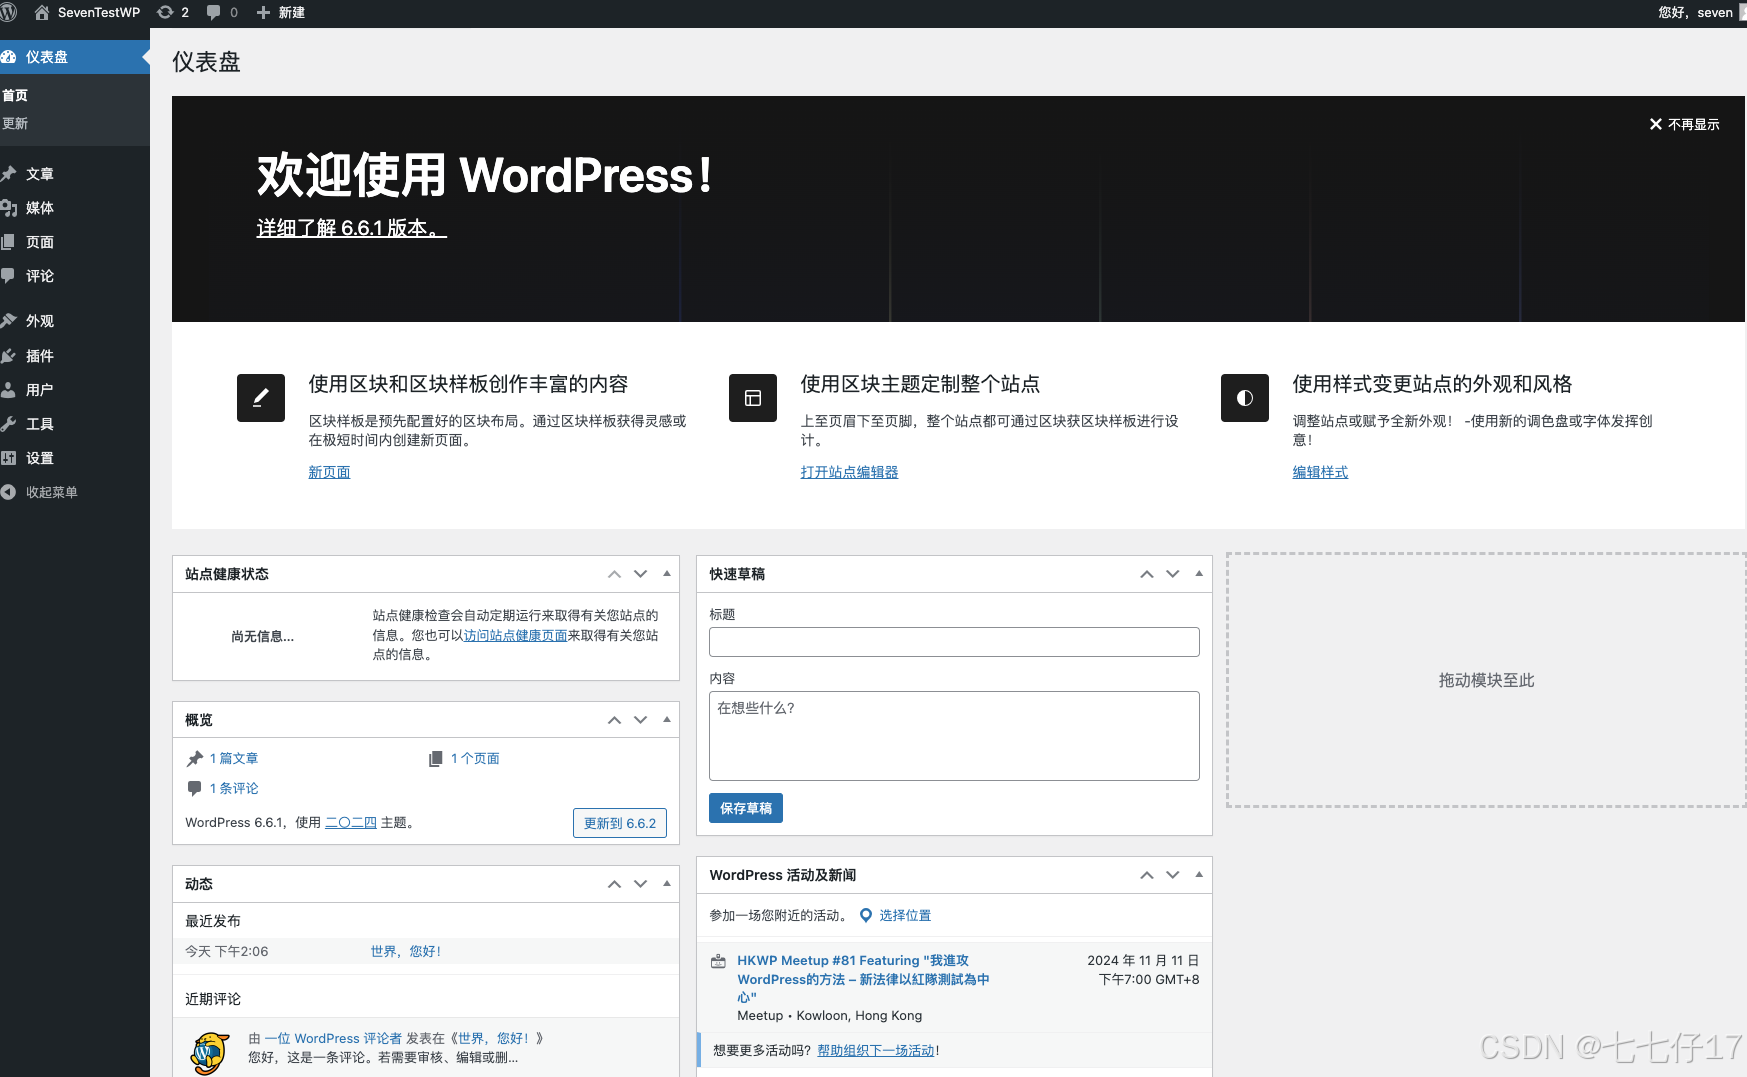This screenshot has height=1077, width=1747.
Task: Click the 文章 pushpin icon in sidebar
Action: click(8, 174)
